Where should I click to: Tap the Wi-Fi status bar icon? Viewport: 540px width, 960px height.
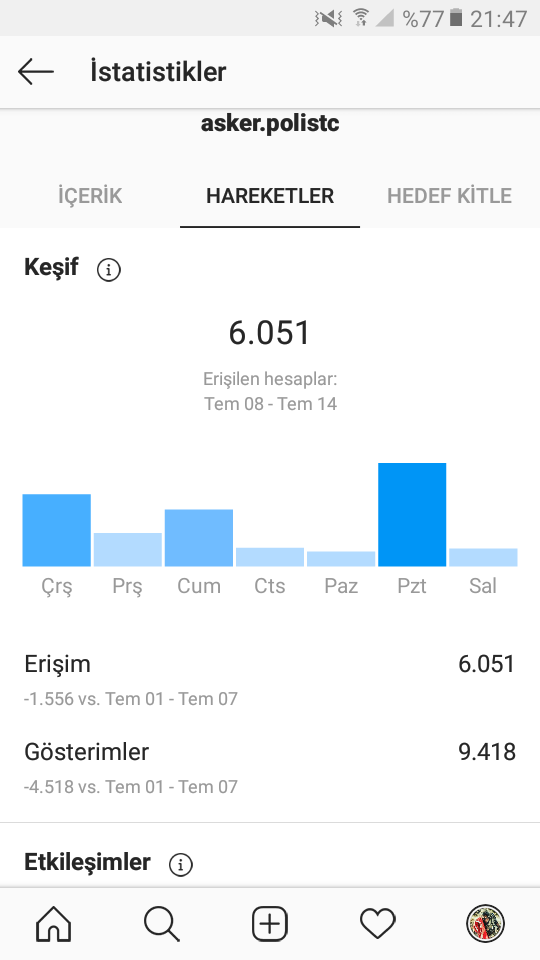tap(361, 18)
